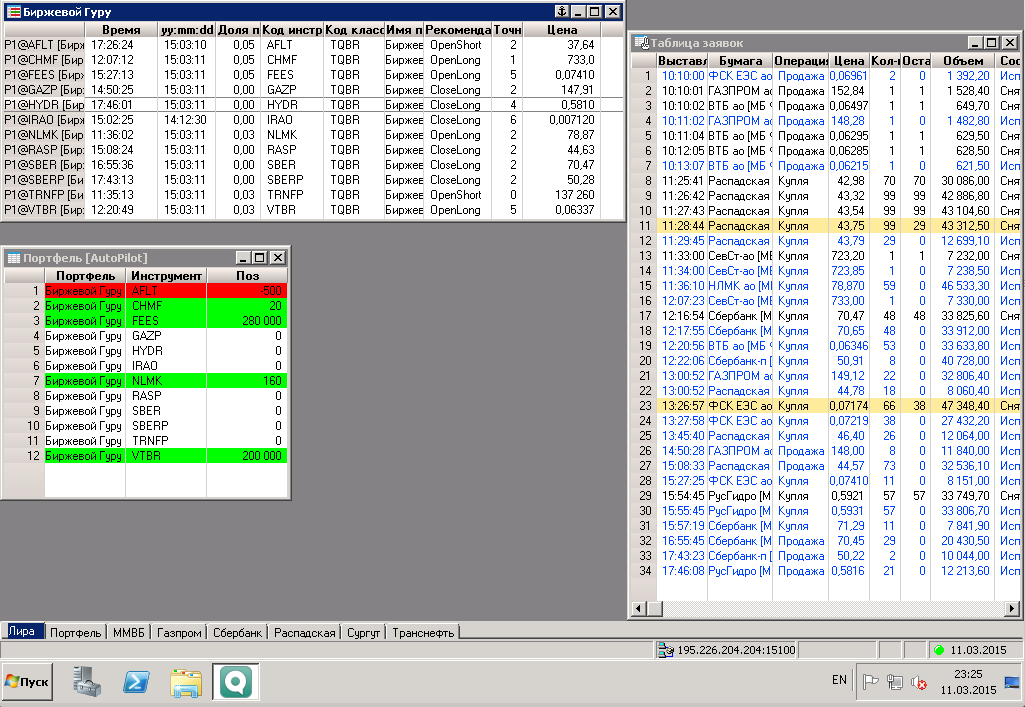1025x707 pixels.
Task: Select the VTBR row in Портфель table
Action: pos(145,456)
